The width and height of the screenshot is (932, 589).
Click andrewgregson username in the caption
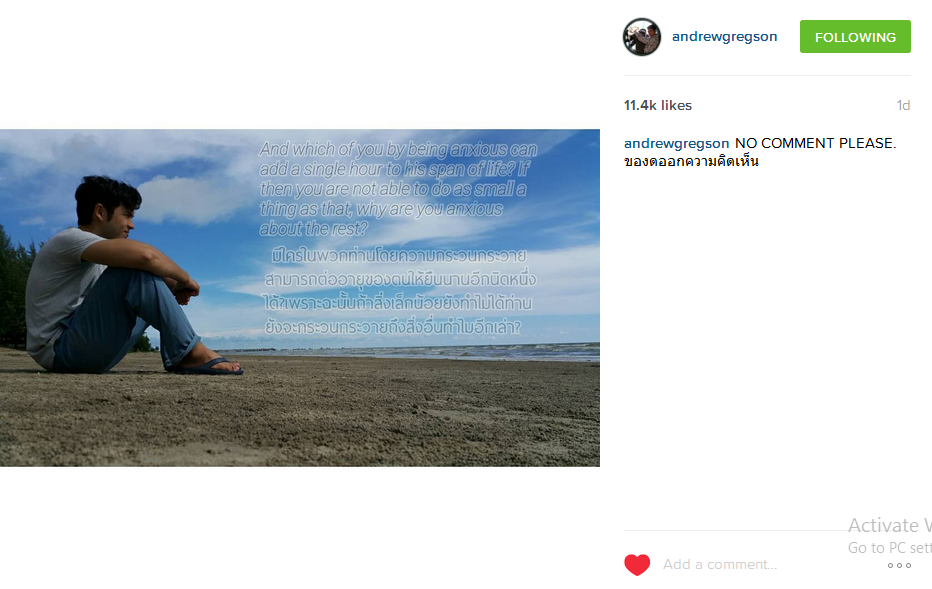676,143
